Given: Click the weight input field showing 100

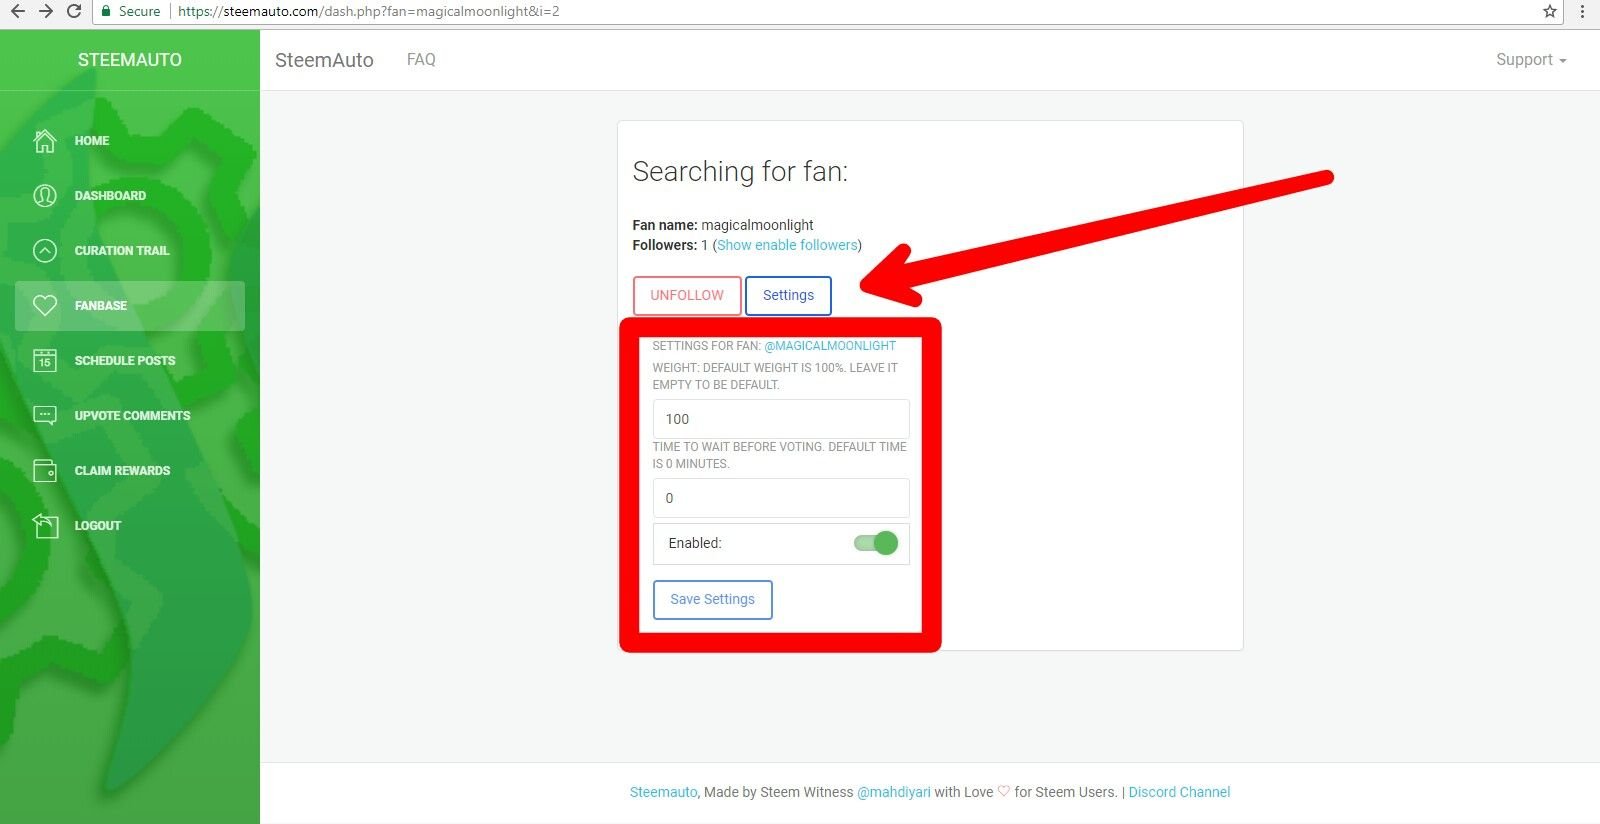Looking at the screenshot, I should [781, 419].
